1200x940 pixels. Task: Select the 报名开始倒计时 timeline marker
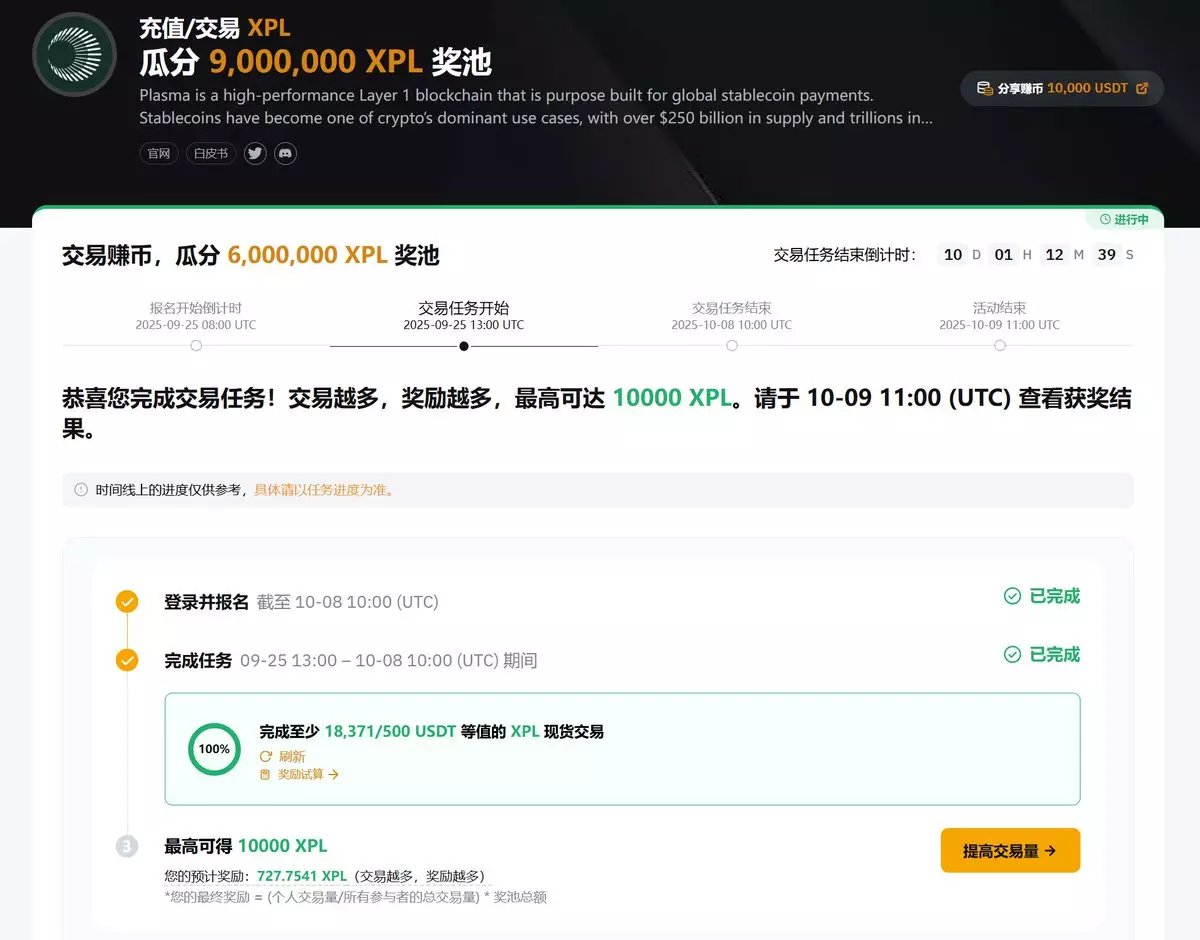tap(196, 345)
